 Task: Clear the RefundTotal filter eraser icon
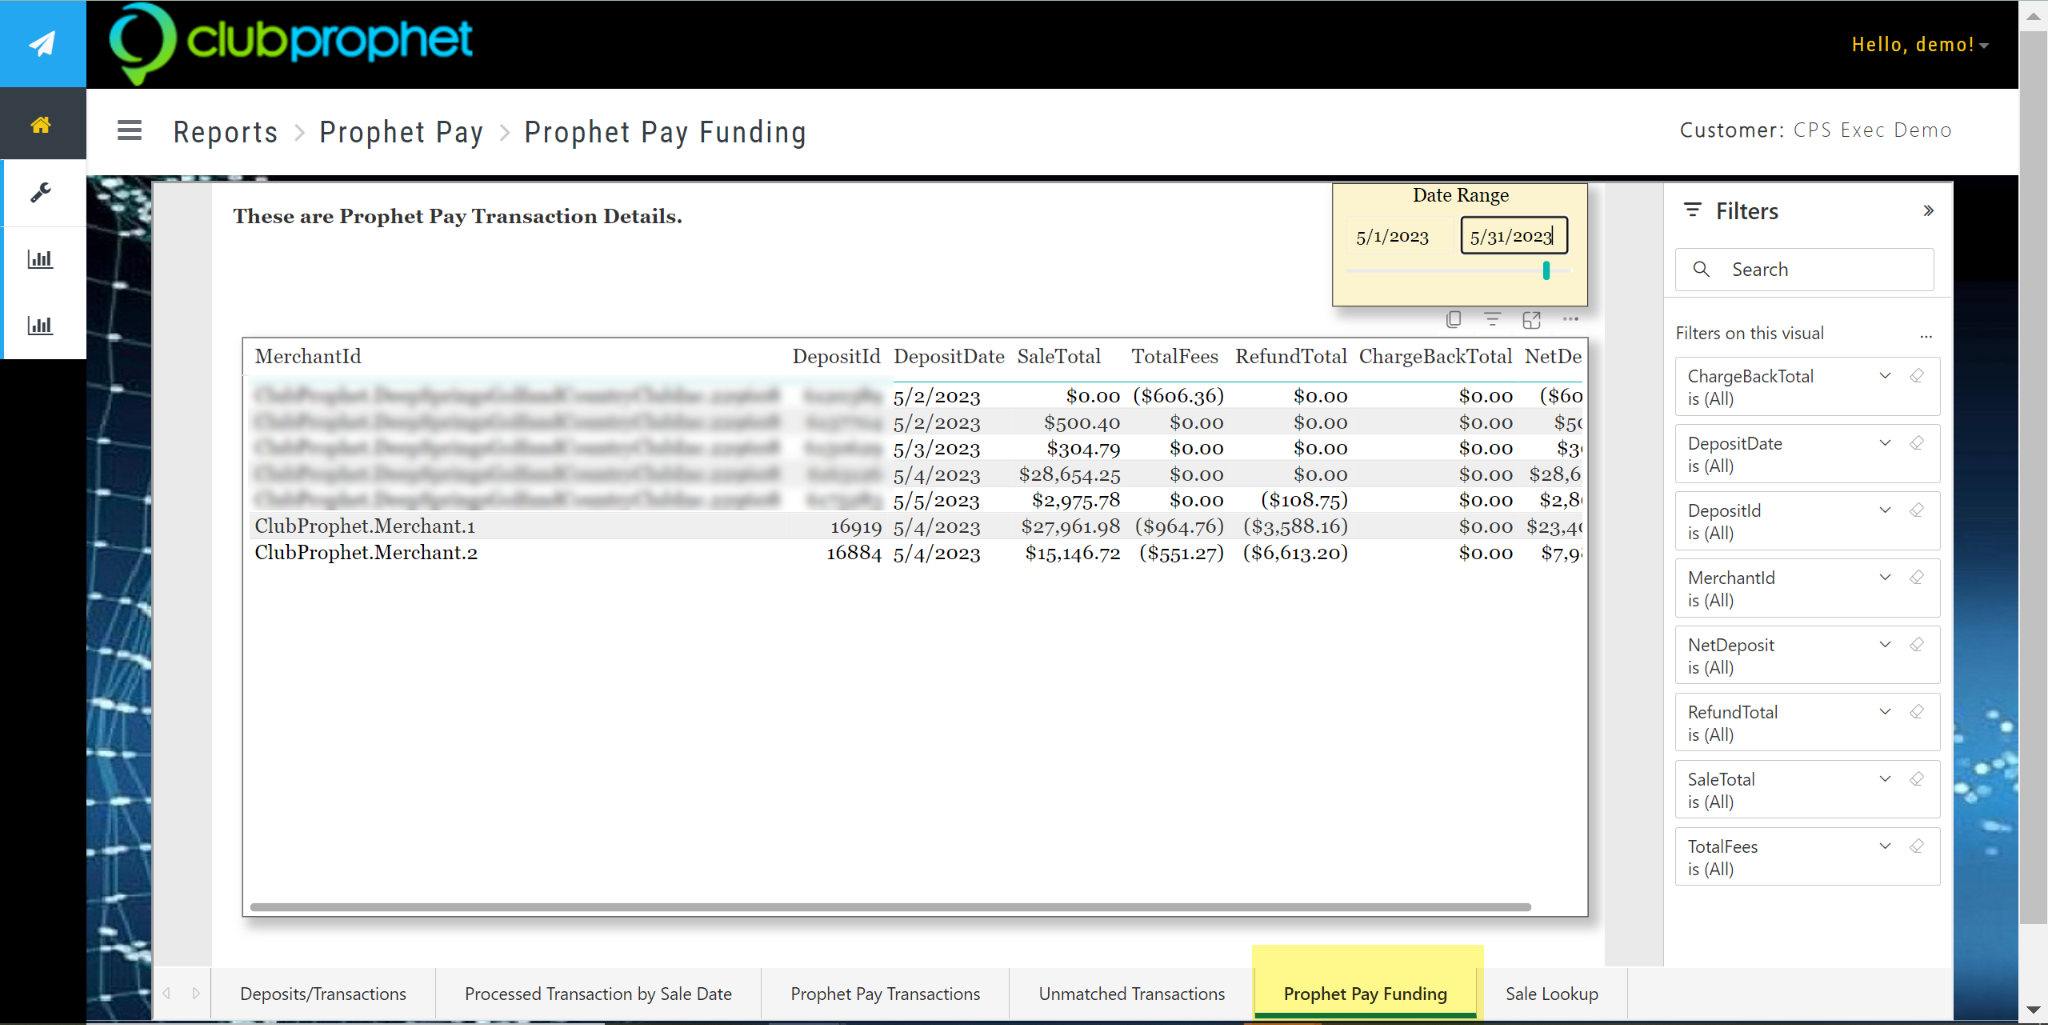tap(1917, 711)
